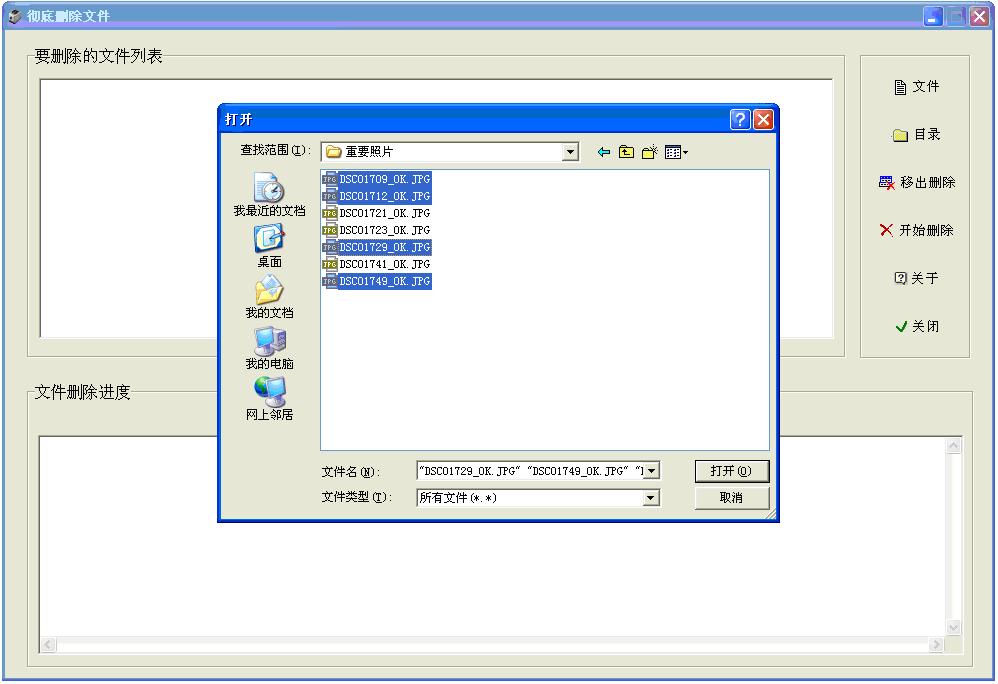Screen dimensions: 998x684
Task: Click the JPG icon of DSC01721_OK.JPG
Action: click(330, 213)
